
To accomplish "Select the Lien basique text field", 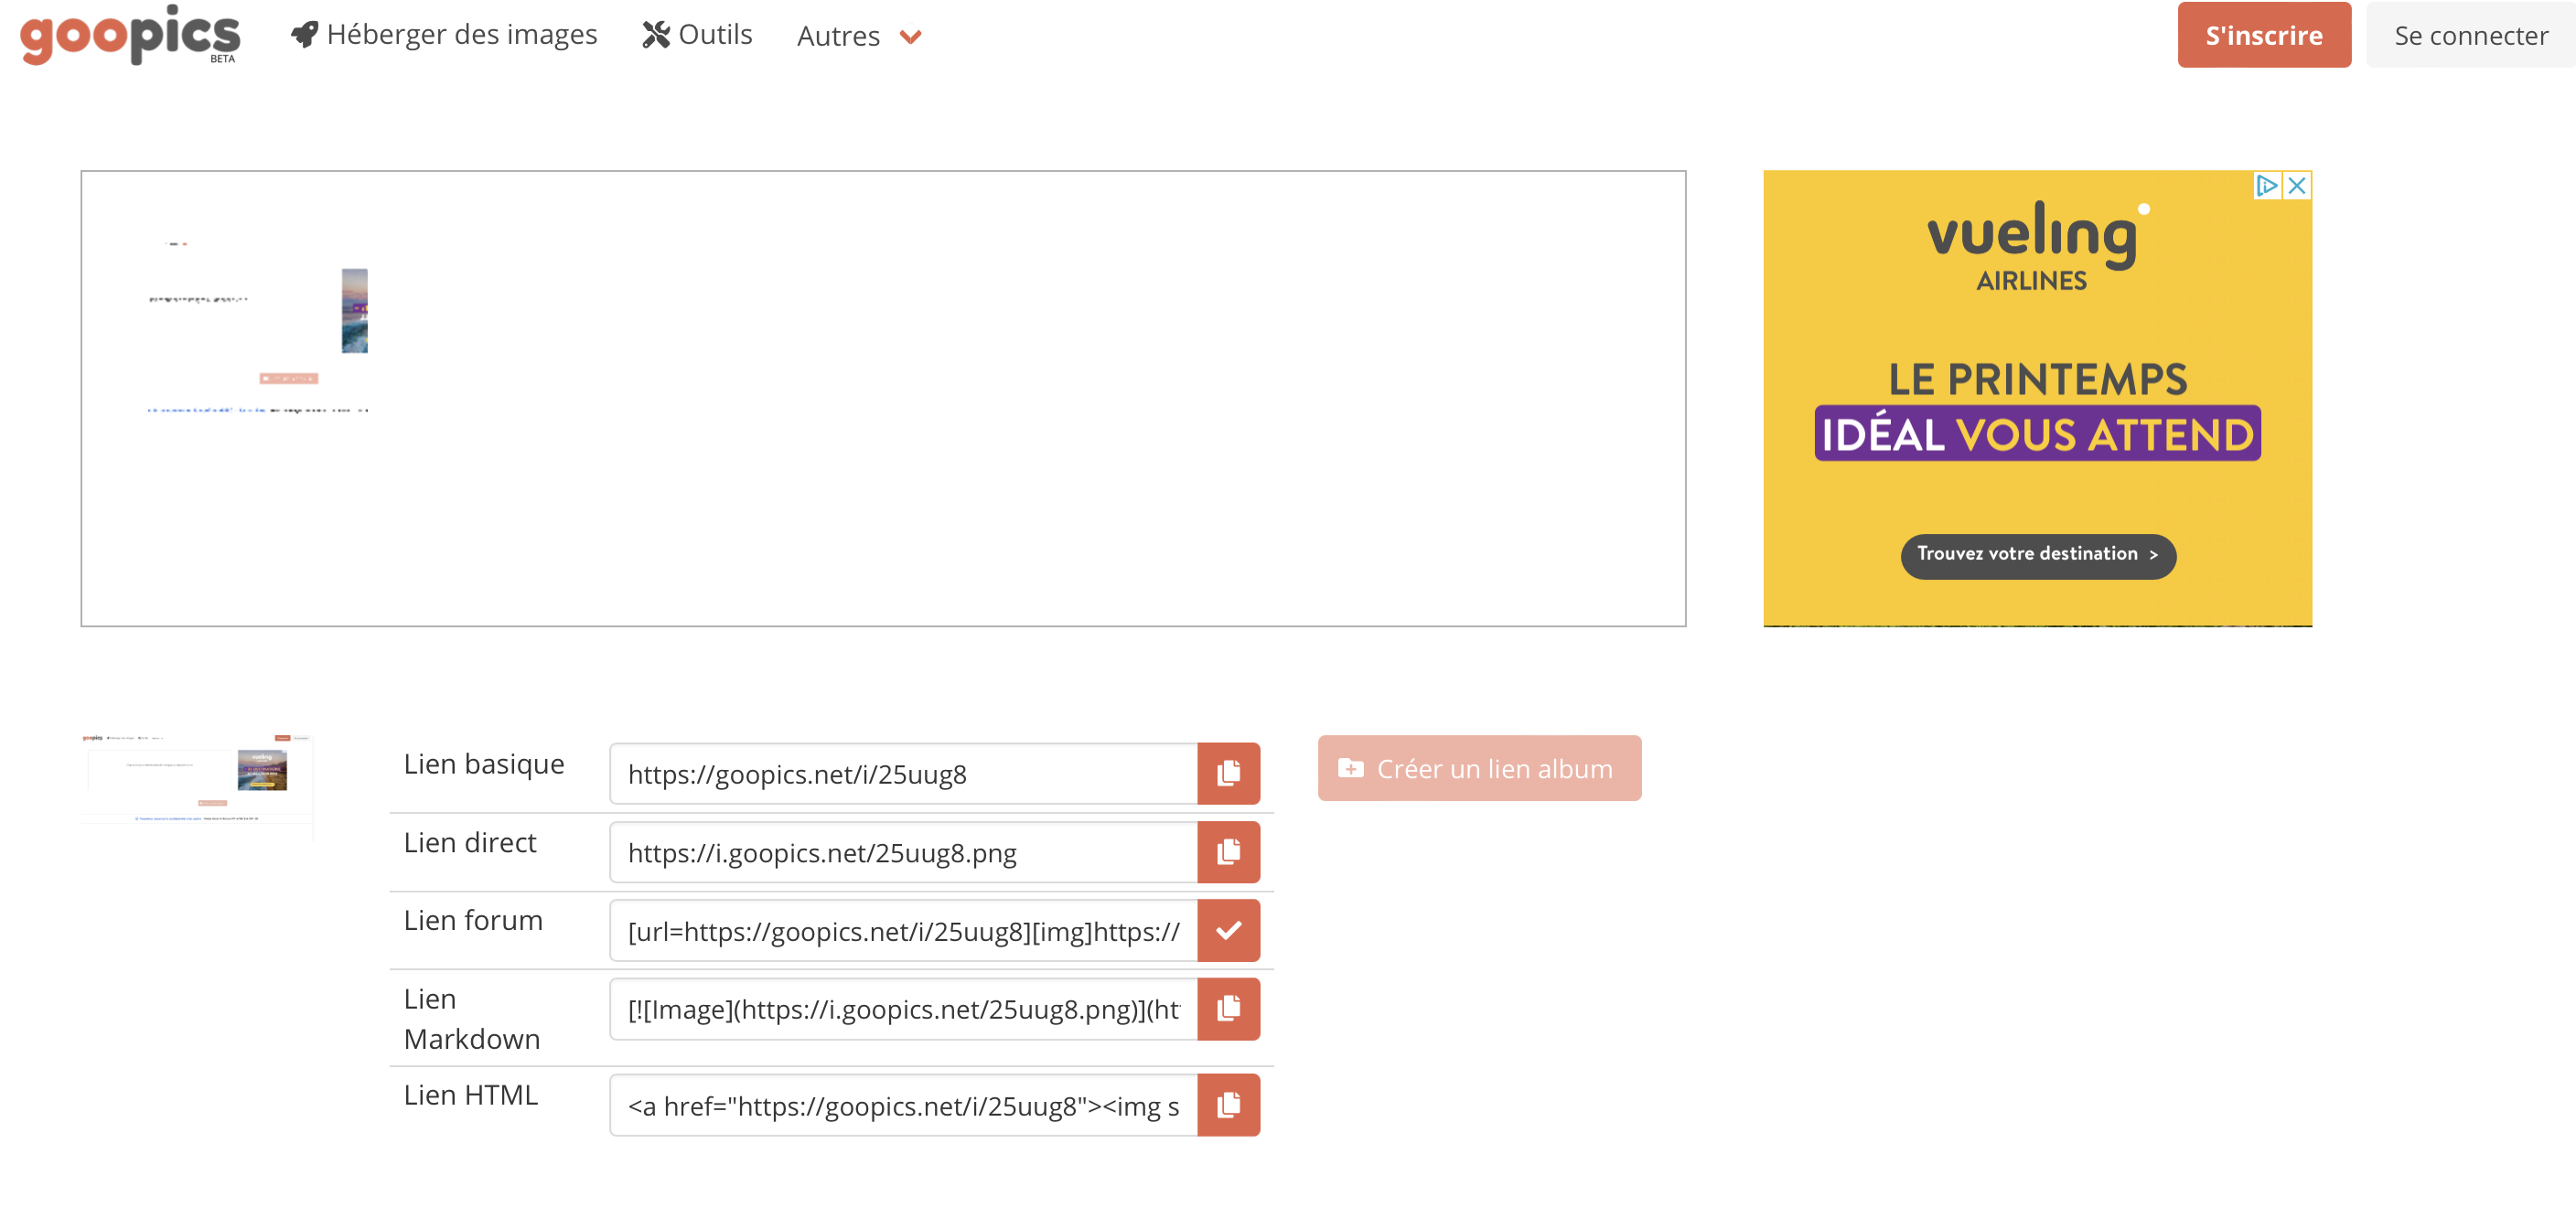I will tap(903, 773).
